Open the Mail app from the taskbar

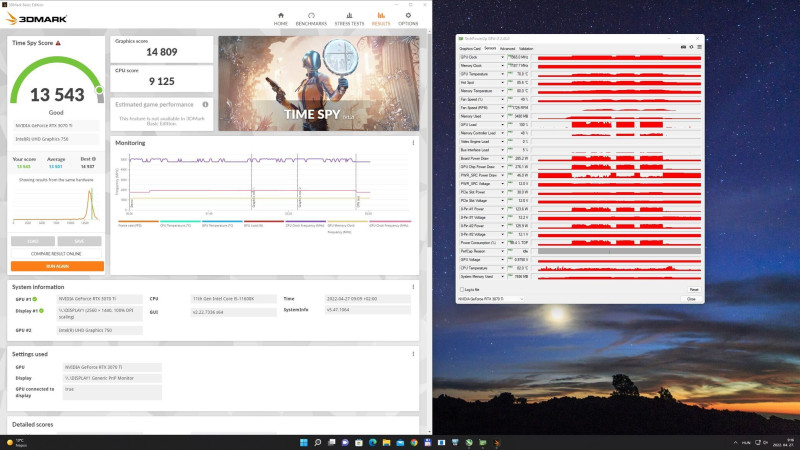[400, 442]
